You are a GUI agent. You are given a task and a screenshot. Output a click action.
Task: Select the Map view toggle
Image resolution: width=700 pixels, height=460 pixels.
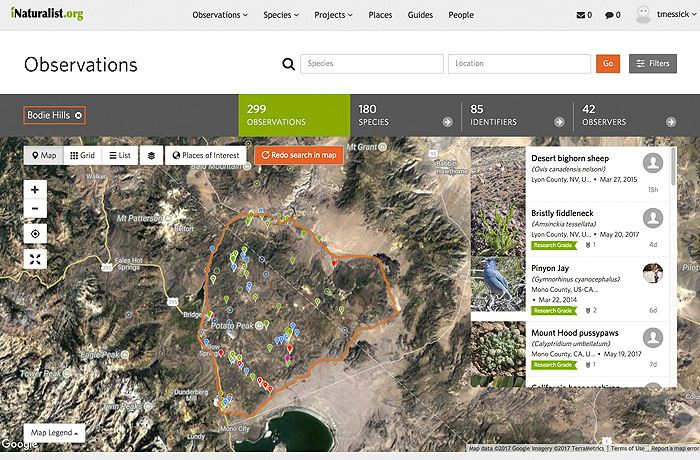44,155
